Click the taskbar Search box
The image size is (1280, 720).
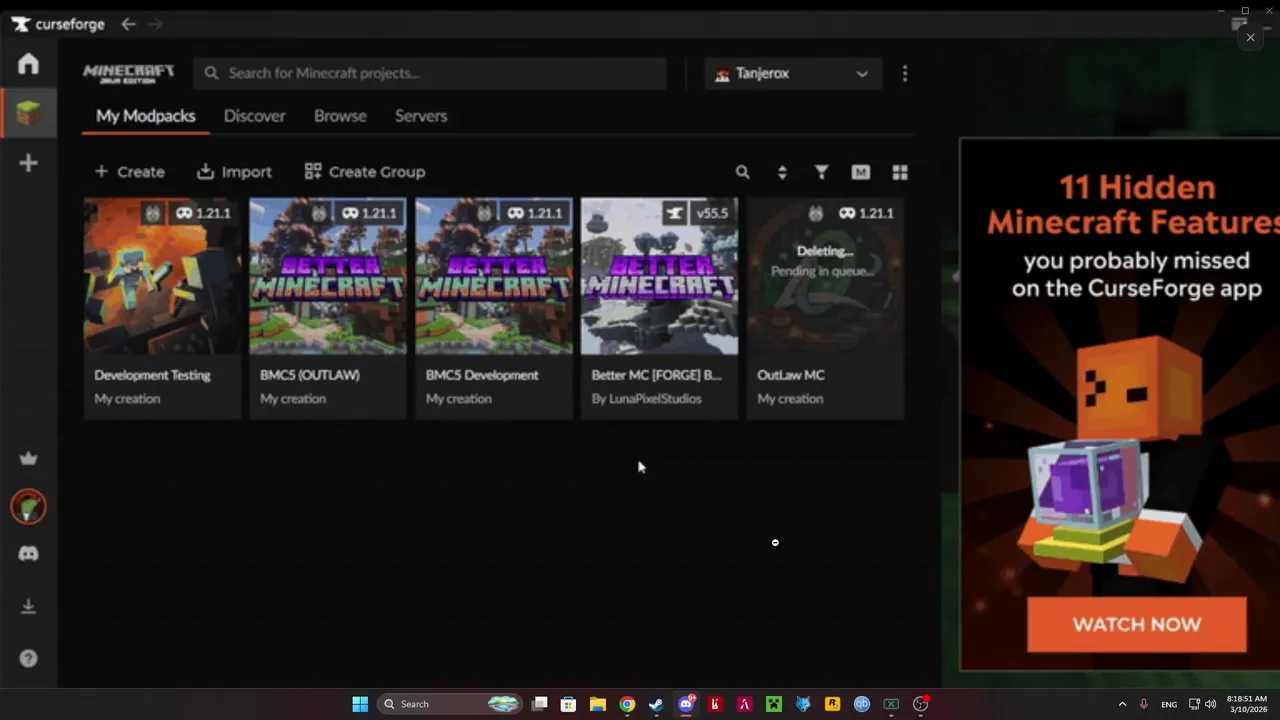coord(450,704)
